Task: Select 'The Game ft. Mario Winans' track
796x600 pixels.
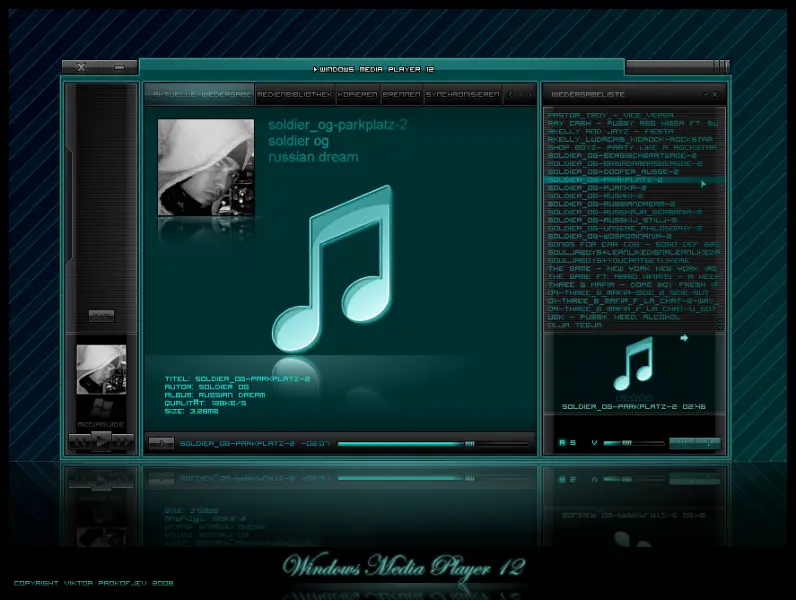Action: point(634,277)
